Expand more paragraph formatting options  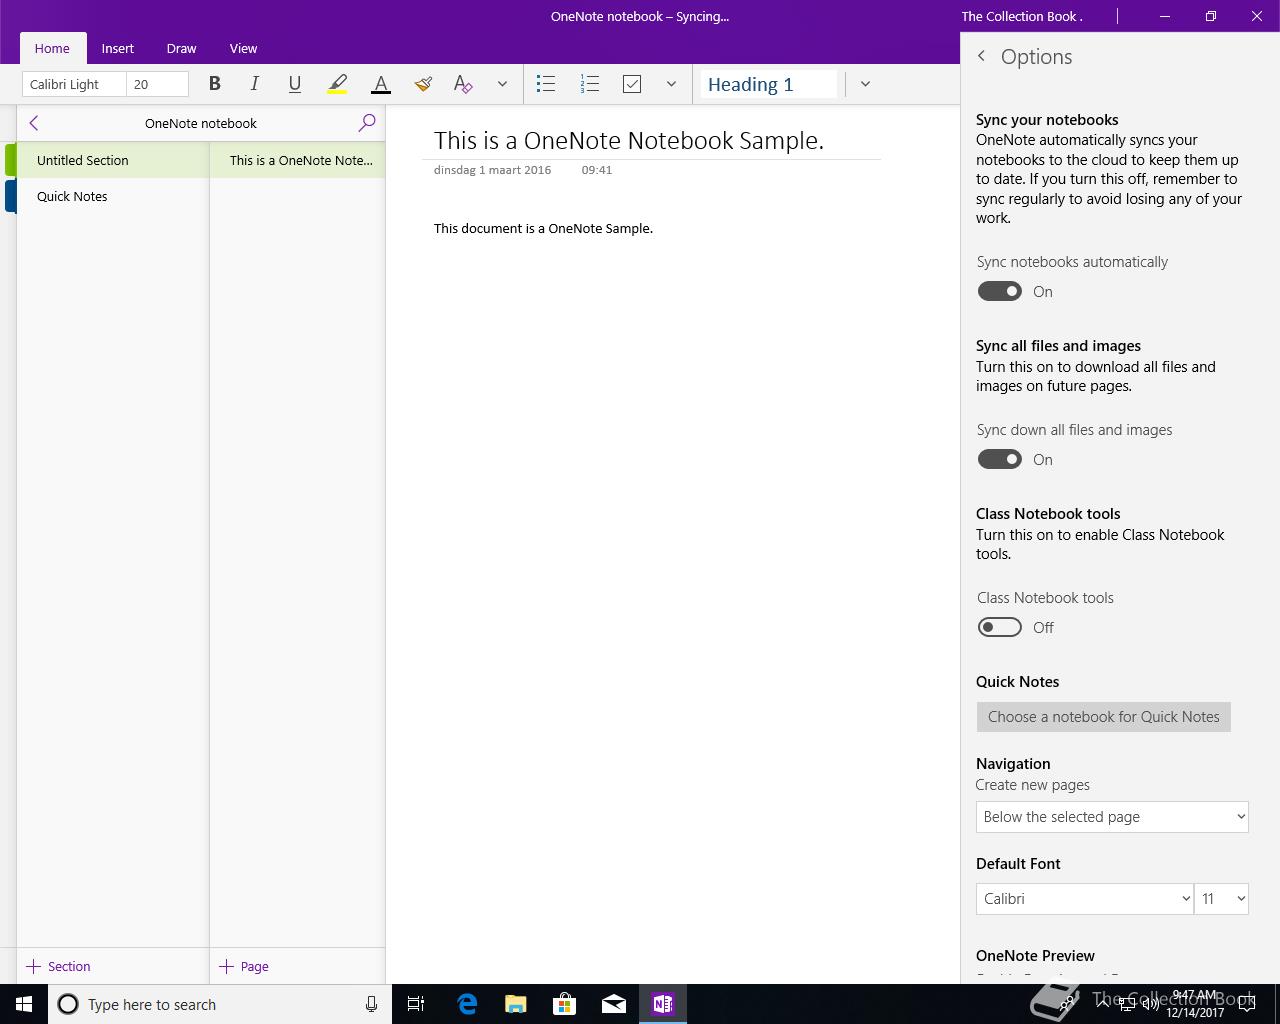(671, 84)
